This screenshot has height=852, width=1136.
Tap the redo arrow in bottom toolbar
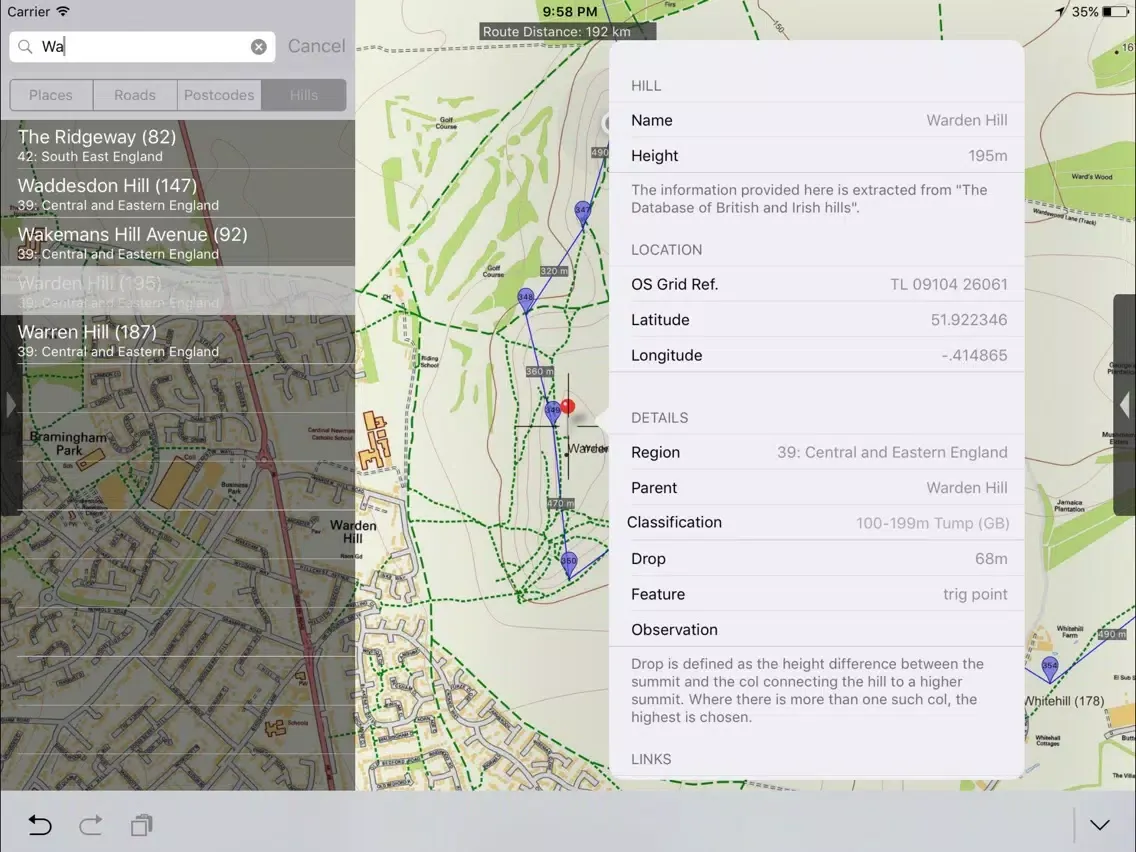(x=91, y=825)
